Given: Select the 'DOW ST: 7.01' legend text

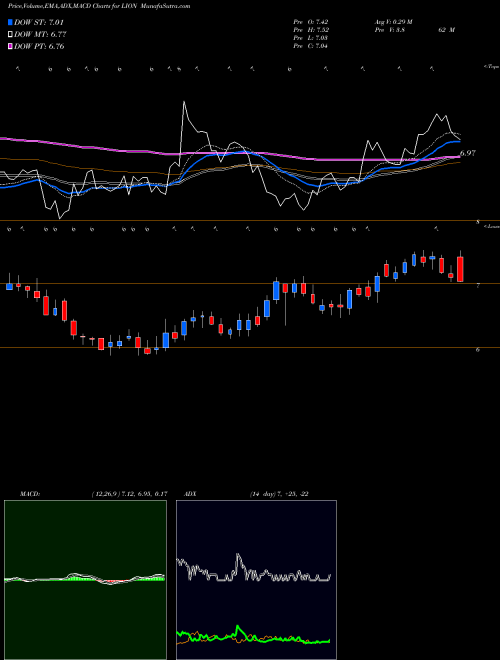Looking at the screenshot, I should click(39, 22).
